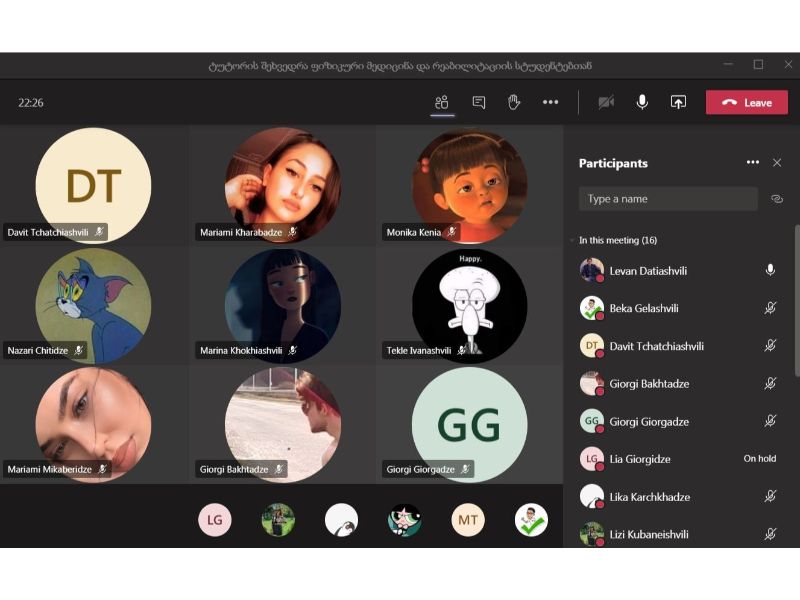
Task: Click the Participants panel heading
Action: click(613, 163)
